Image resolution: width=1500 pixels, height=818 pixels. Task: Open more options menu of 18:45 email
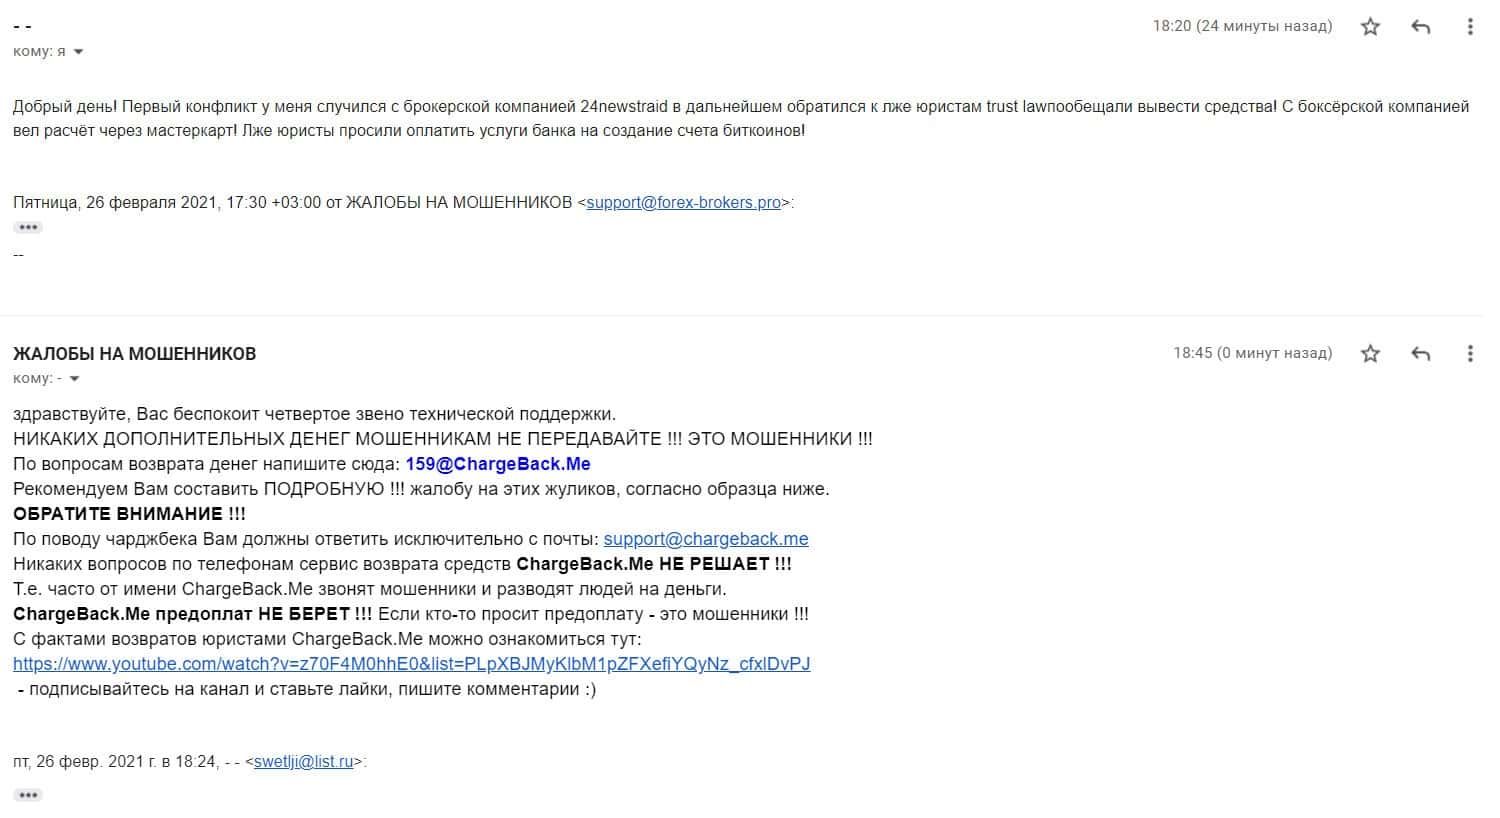[x=1469, y=353]
